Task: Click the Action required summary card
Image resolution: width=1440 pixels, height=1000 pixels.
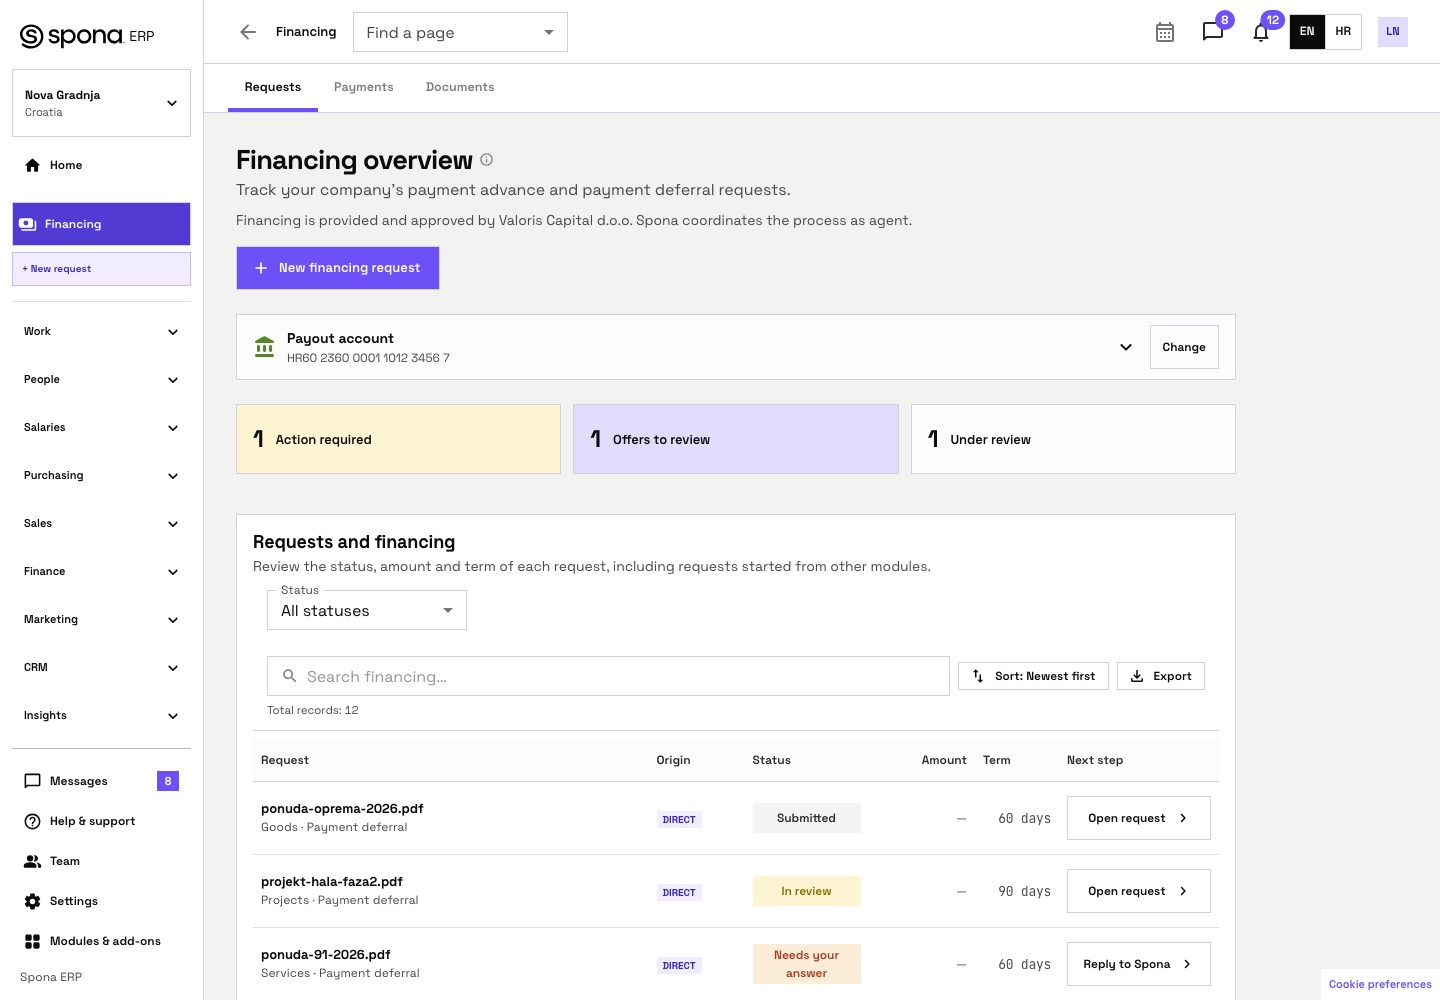Action: point(398,439)
